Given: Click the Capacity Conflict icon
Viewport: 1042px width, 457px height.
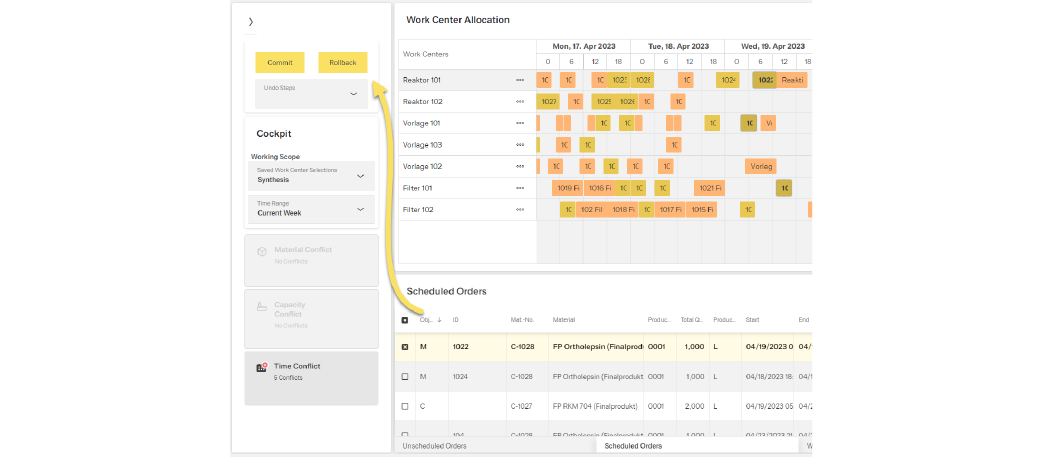Looking at the screenshot, I should click(x=261, y=307).
